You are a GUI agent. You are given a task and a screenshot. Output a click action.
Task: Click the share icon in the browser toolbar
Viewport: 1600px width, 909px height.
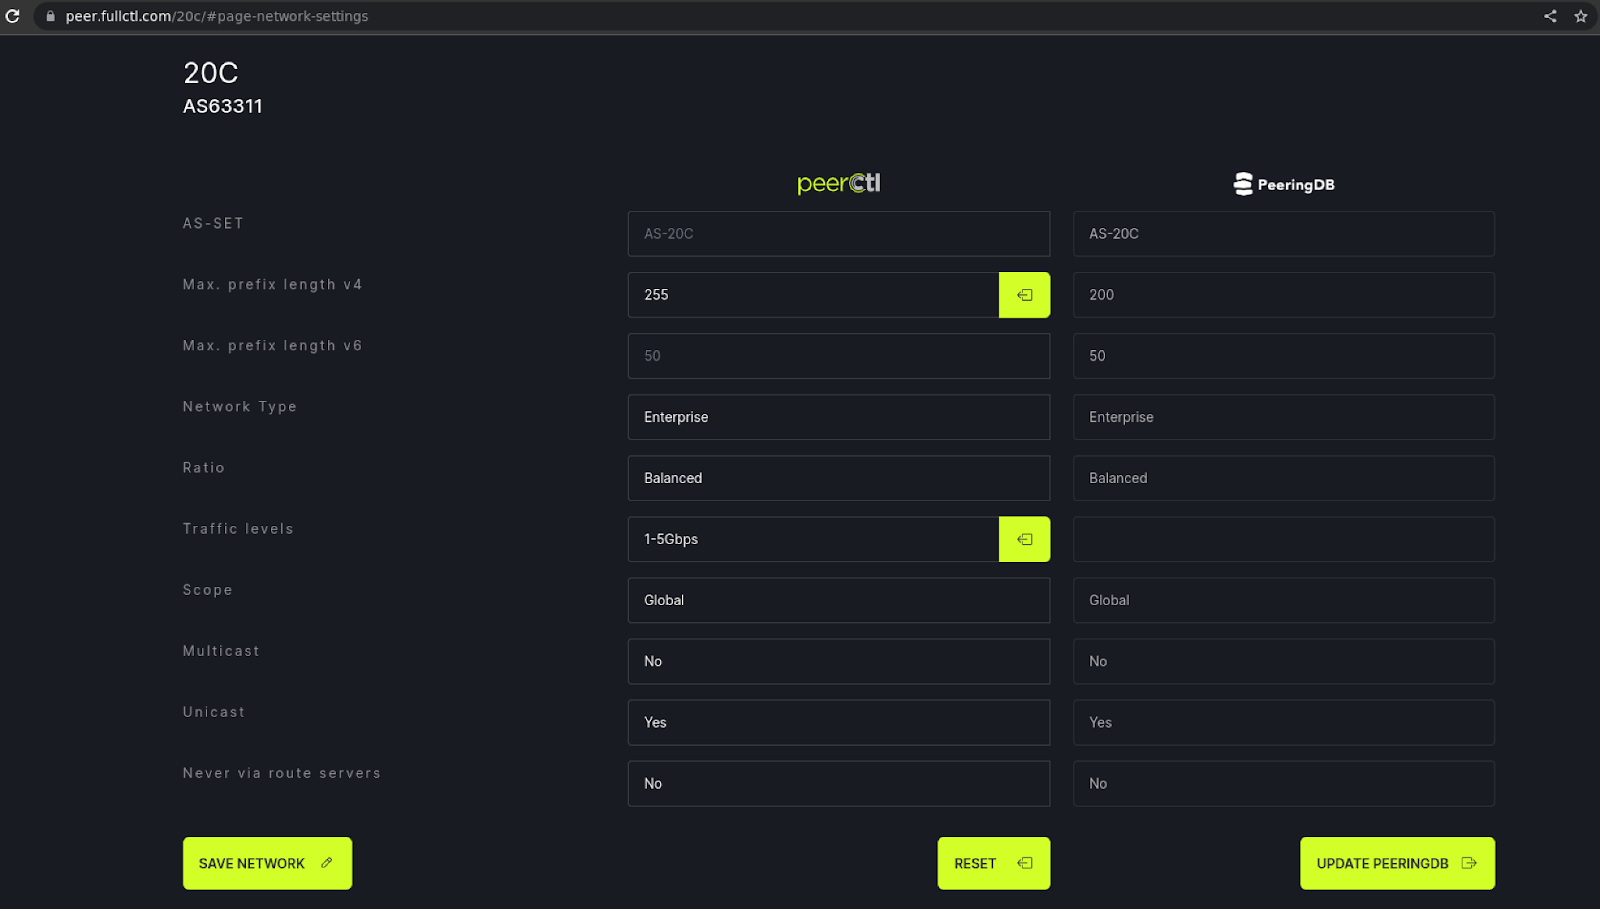1550,16
